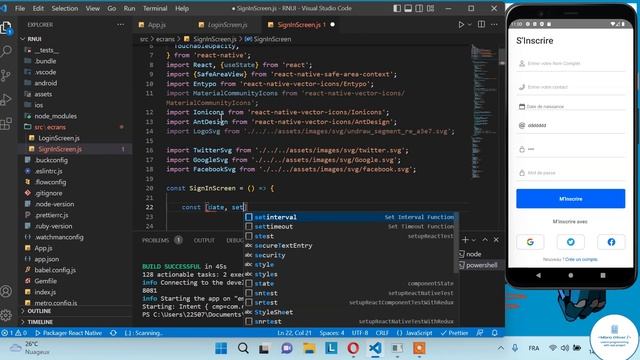
Task: Tap the Android back button in emulator
Action: [538, 276]
